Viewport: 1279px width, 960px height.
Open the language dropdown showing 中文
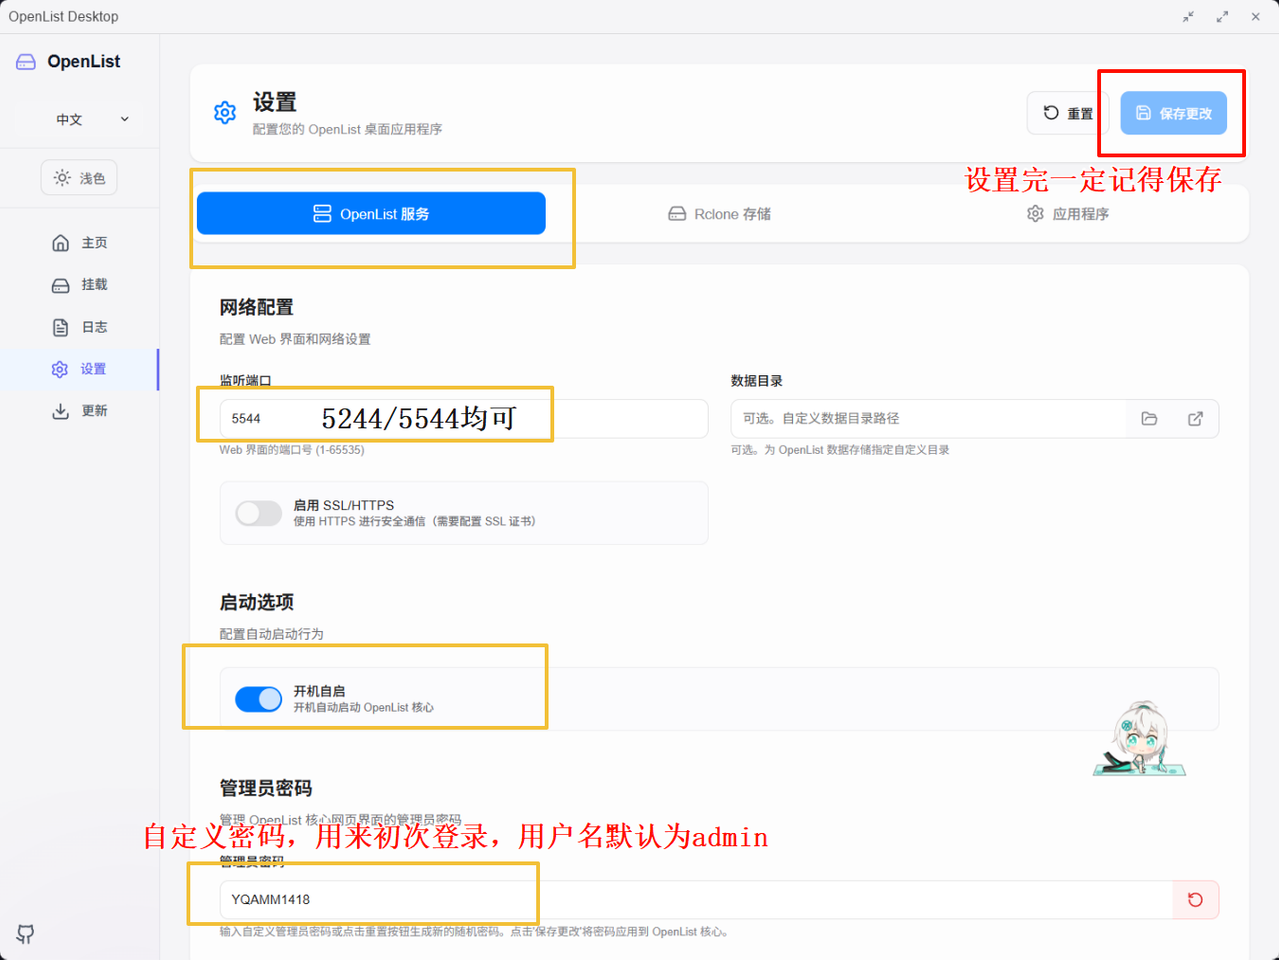92,119
